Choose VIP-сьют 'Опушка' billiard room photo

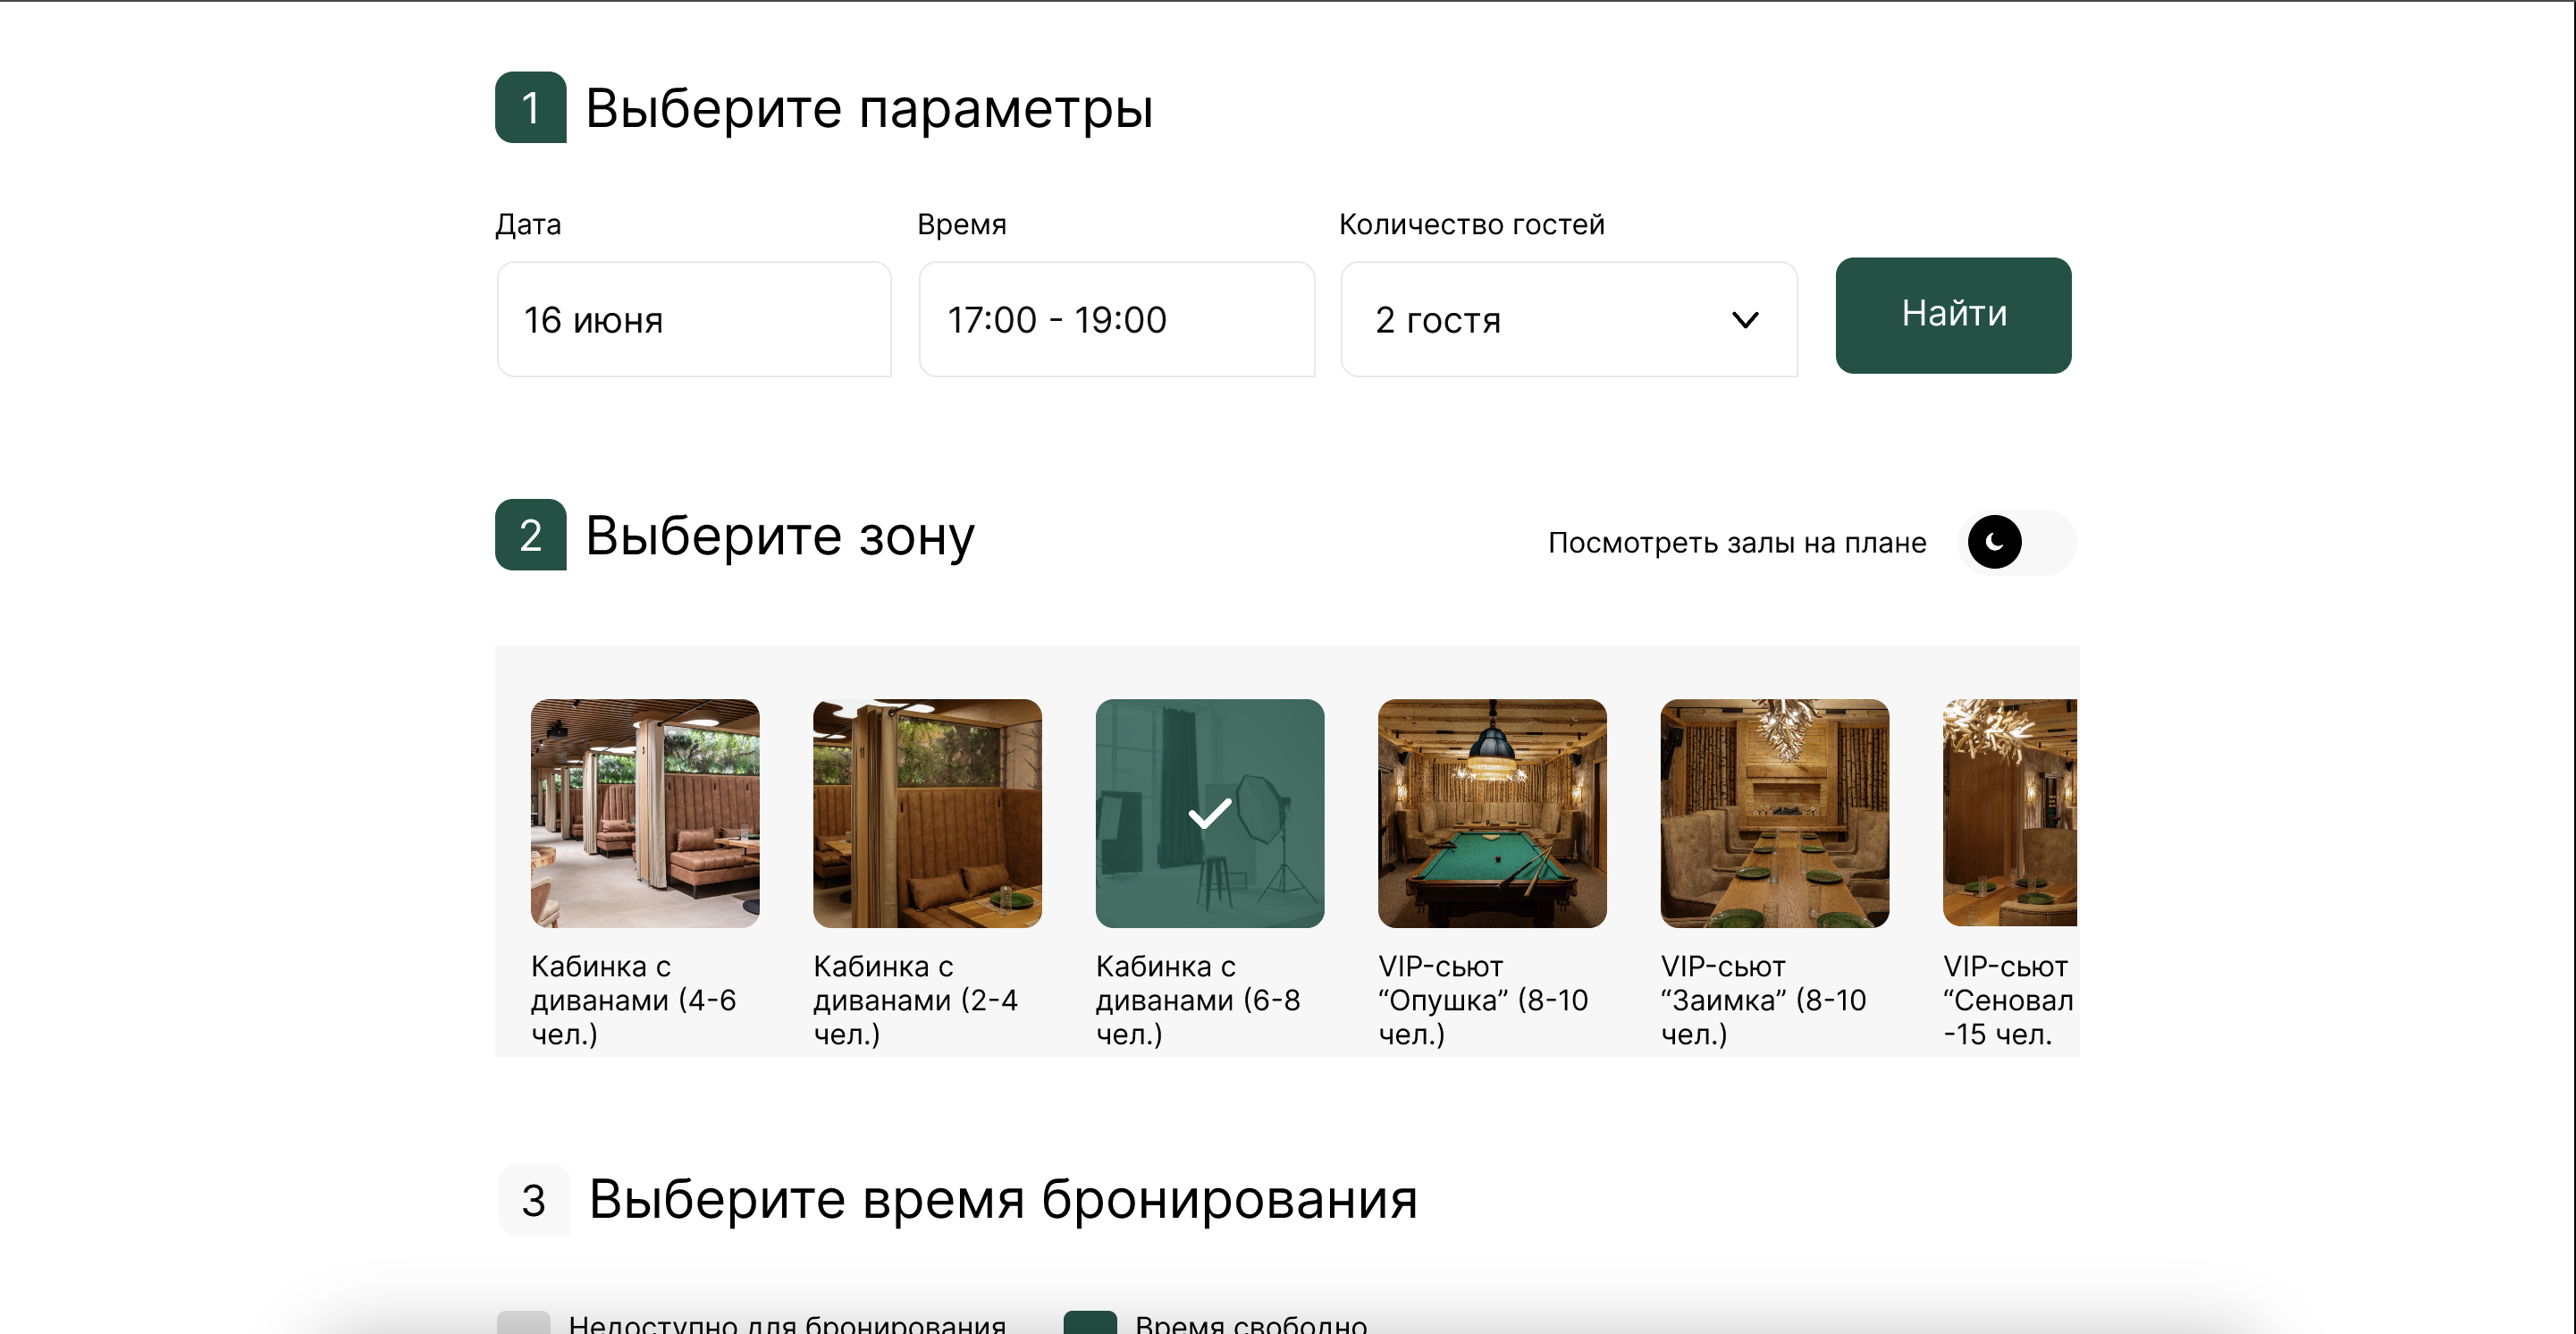(1492, 813)
